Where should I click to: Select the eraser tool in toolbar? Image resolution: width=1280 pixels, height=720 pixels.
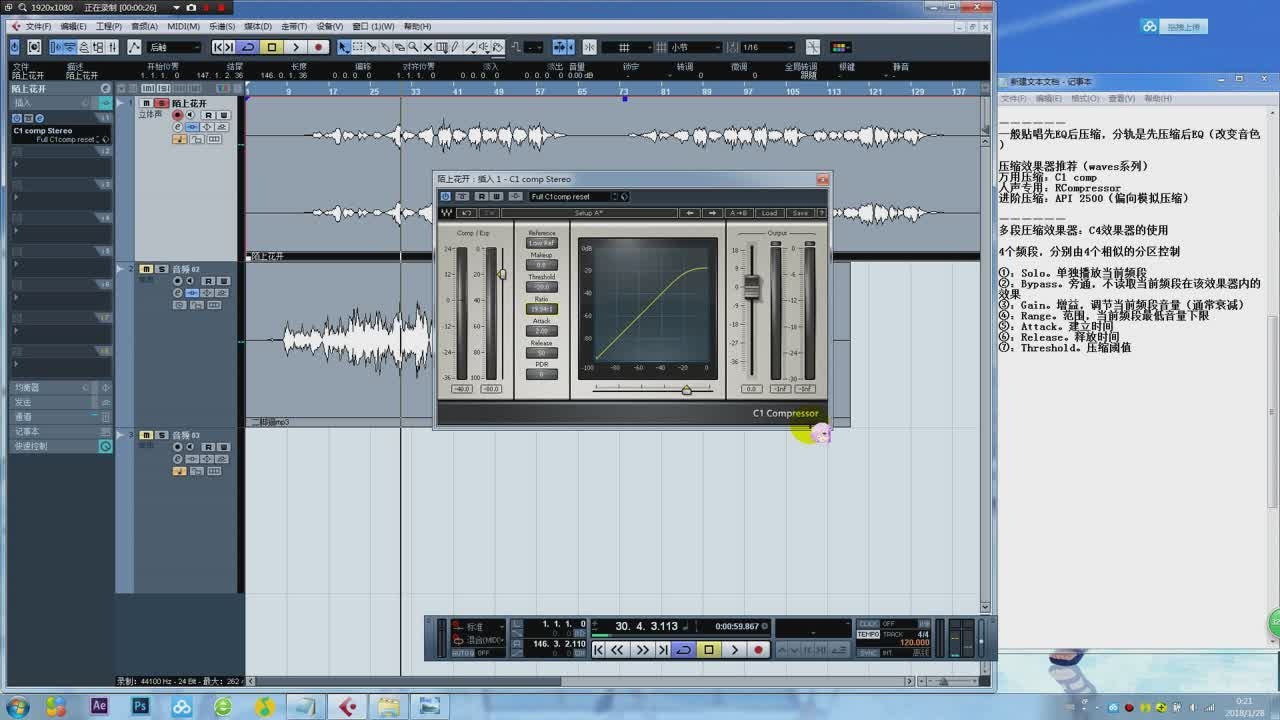[399, 47]
